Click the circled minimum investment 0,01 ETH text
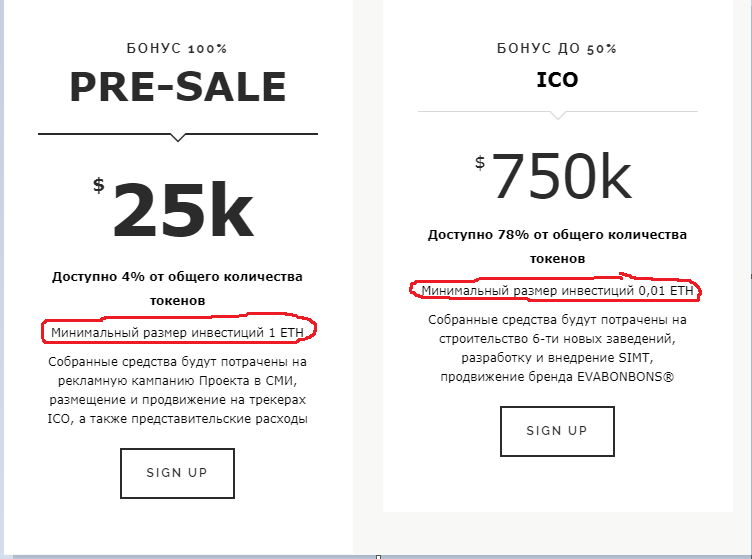Viewport: 752px width, 559px height. point(557,291)
